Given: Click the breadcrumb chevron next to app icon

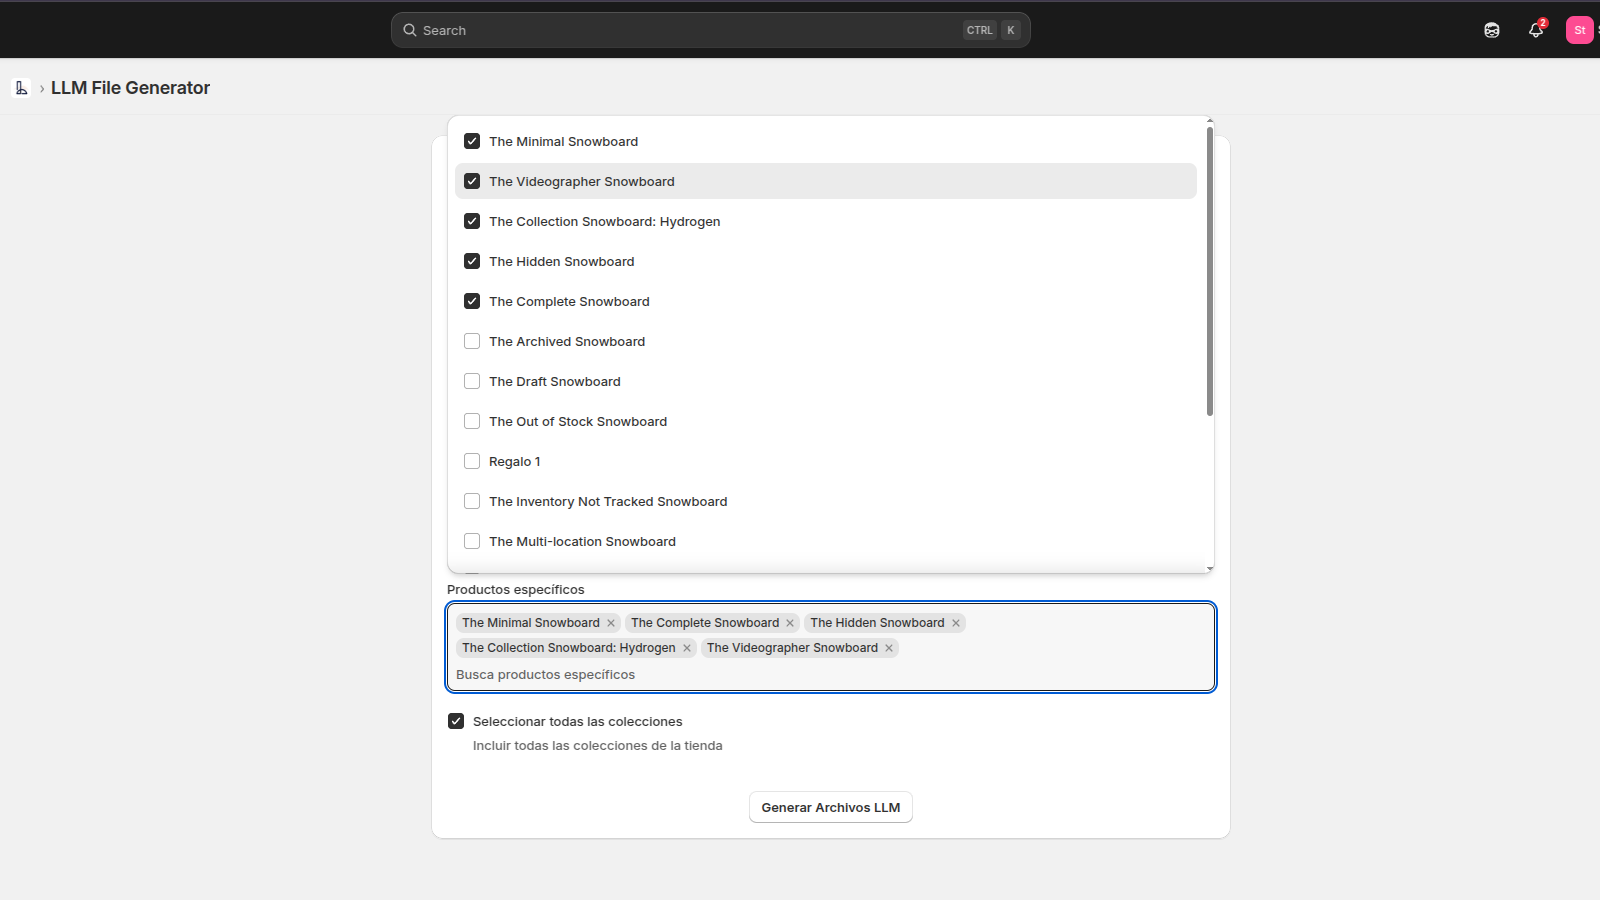Looking at the screenshot, I should point(40,88).
